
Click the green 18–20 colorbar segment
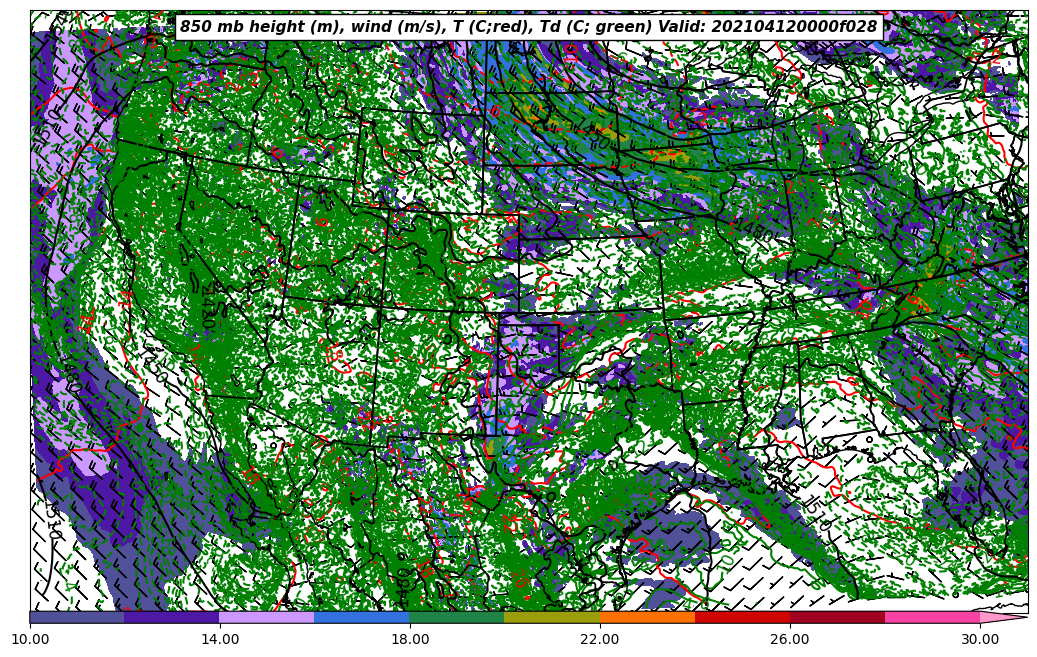tap(457, 617)
